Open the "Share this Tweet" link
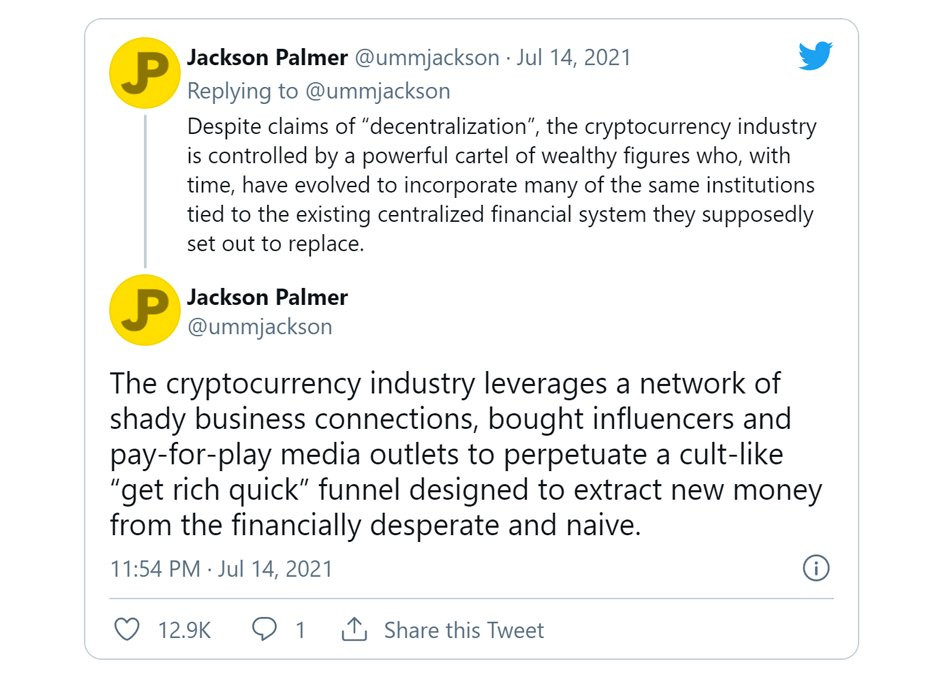 click(464, 630)
